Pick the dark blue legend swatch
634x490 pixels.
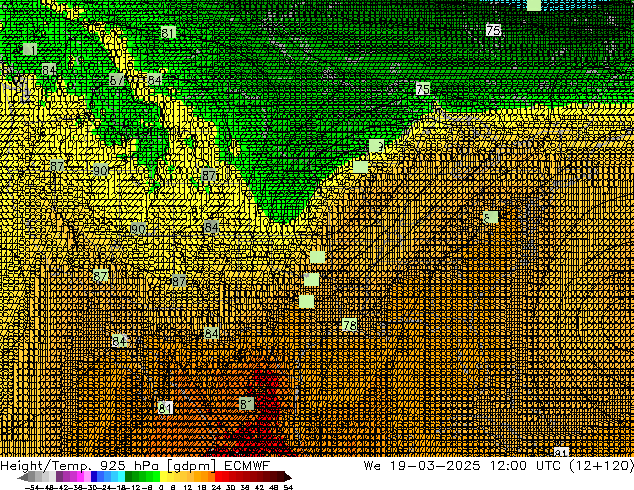94,477
